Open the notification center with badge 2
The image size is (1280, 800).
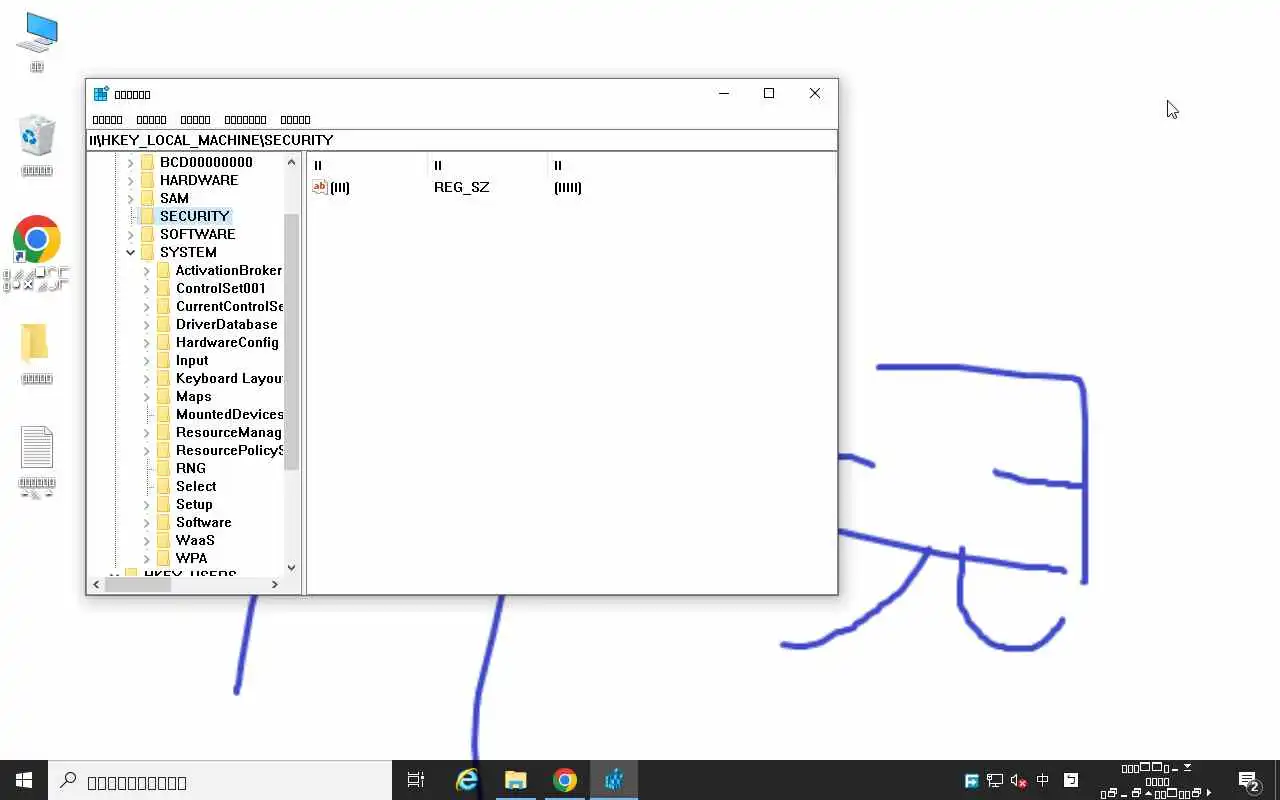pos(1248,781)
